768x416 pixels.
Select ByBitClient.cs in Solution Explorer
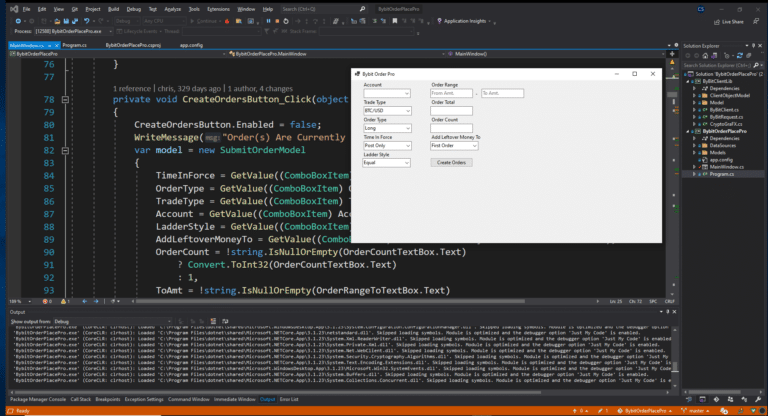coord(724,110)
